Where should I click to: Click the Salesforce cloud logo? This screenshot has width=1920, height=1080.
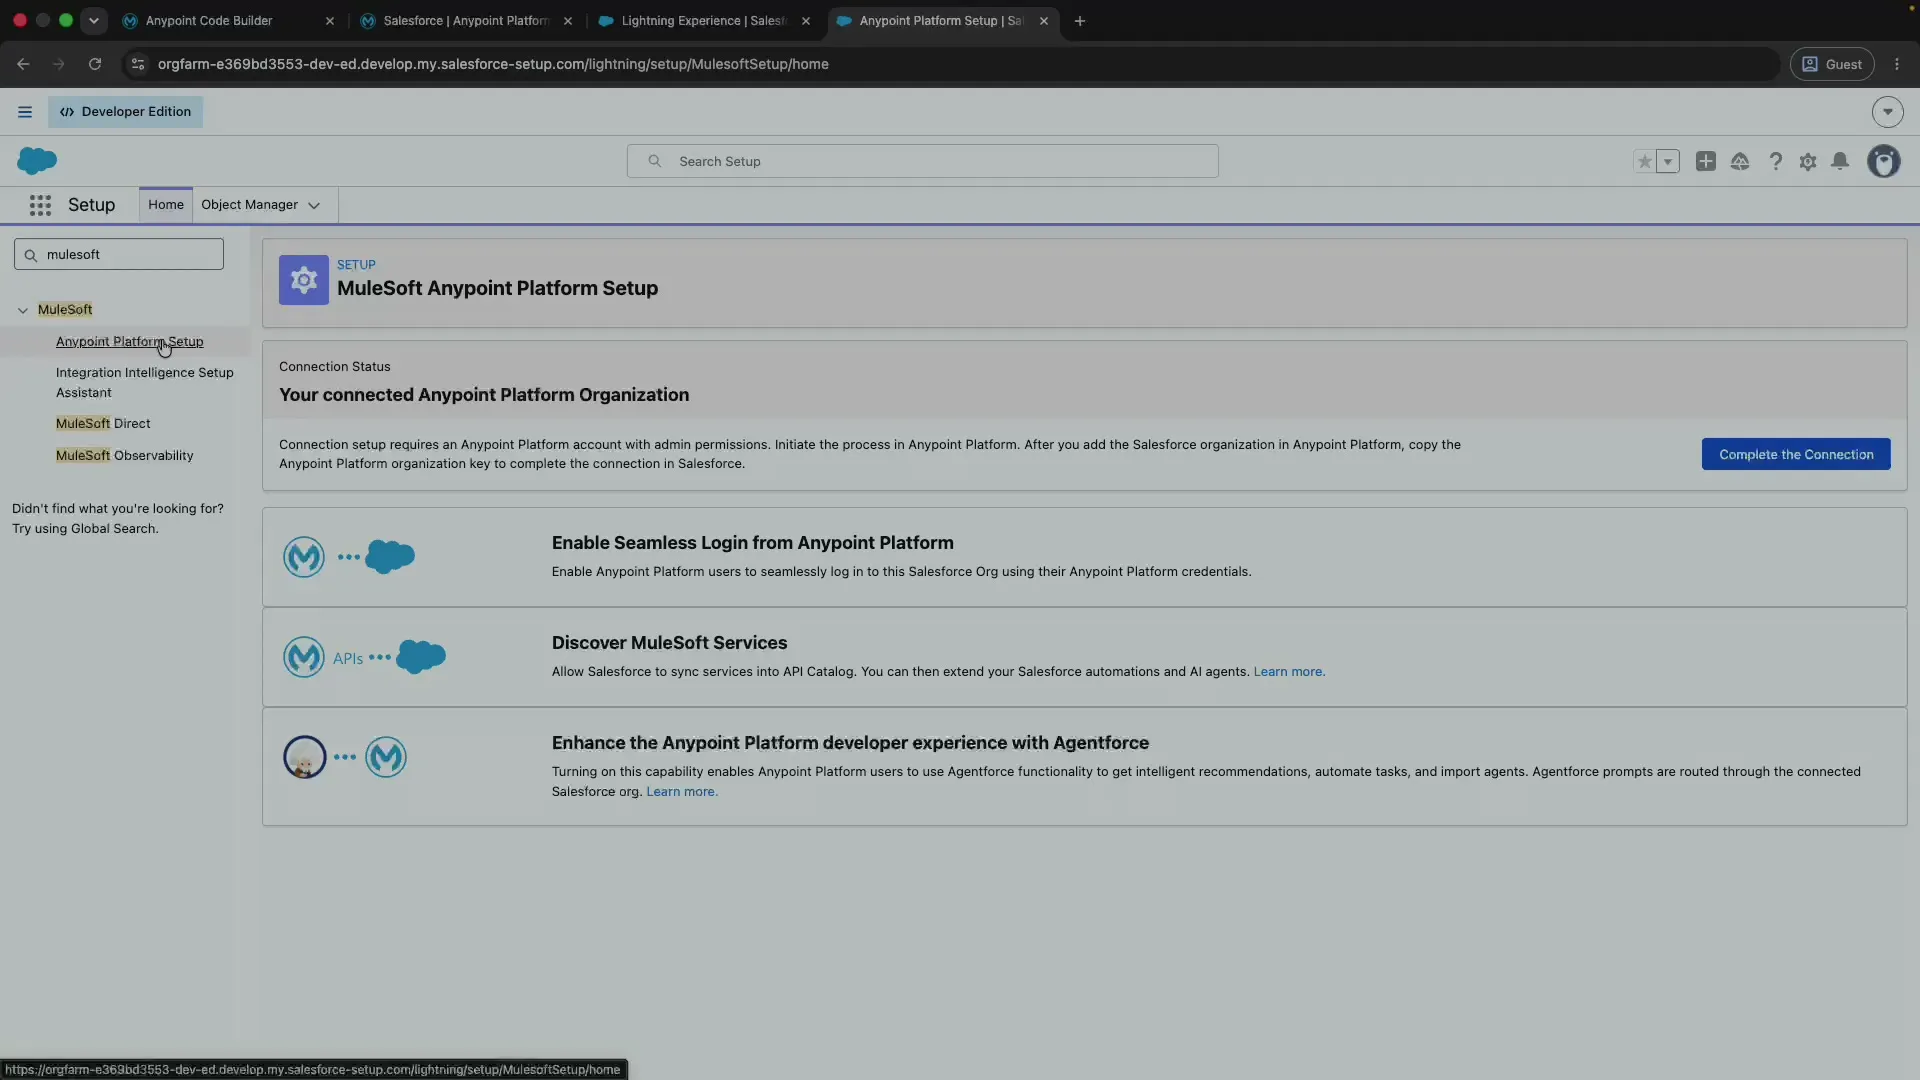click(37, 161)
